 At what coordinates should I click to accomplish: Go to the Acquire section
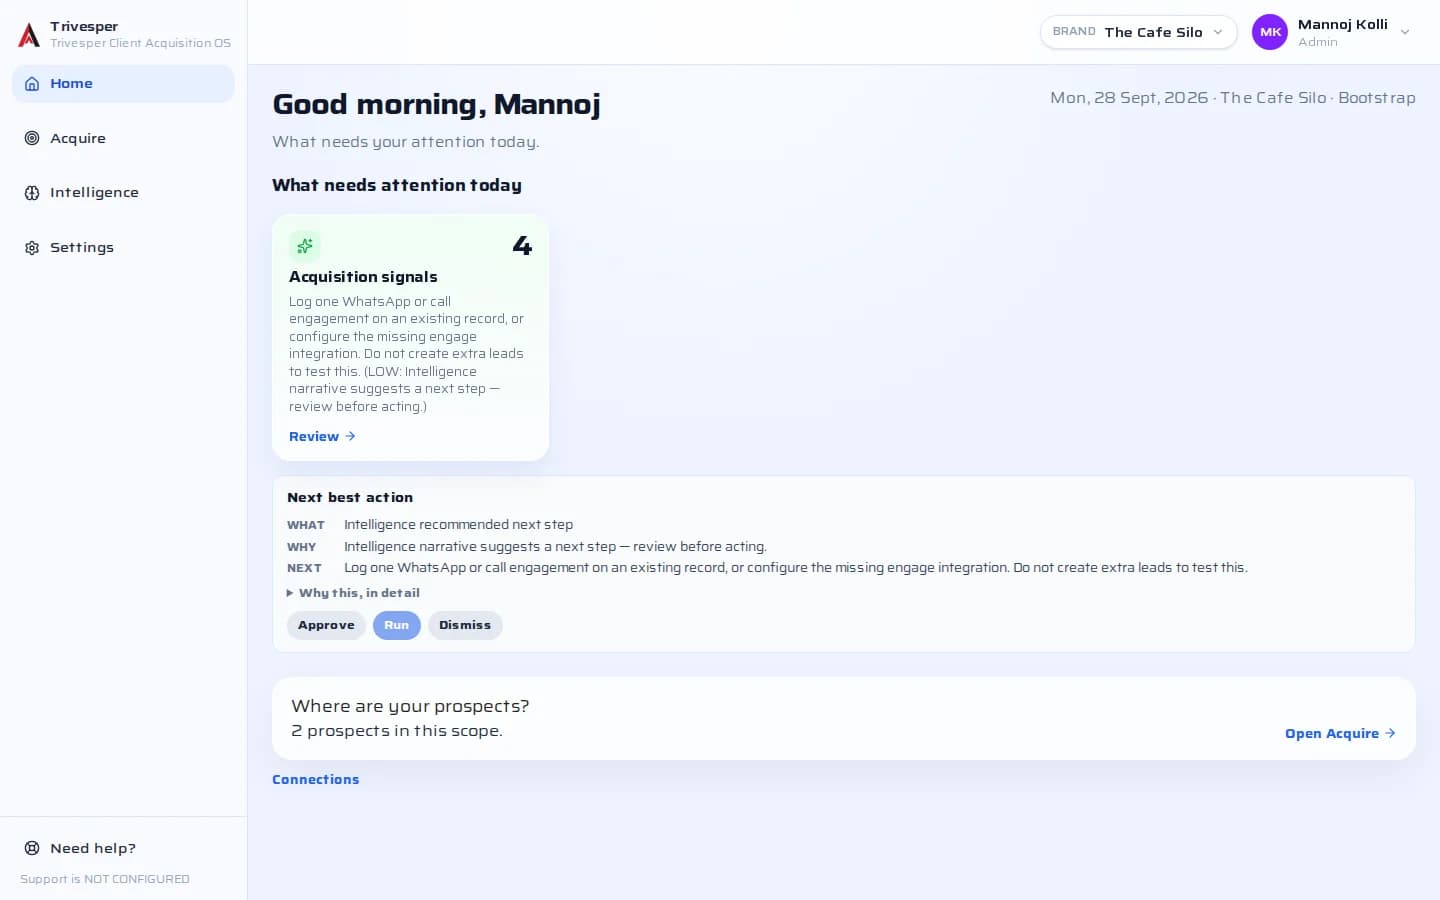tap(123, 138)
